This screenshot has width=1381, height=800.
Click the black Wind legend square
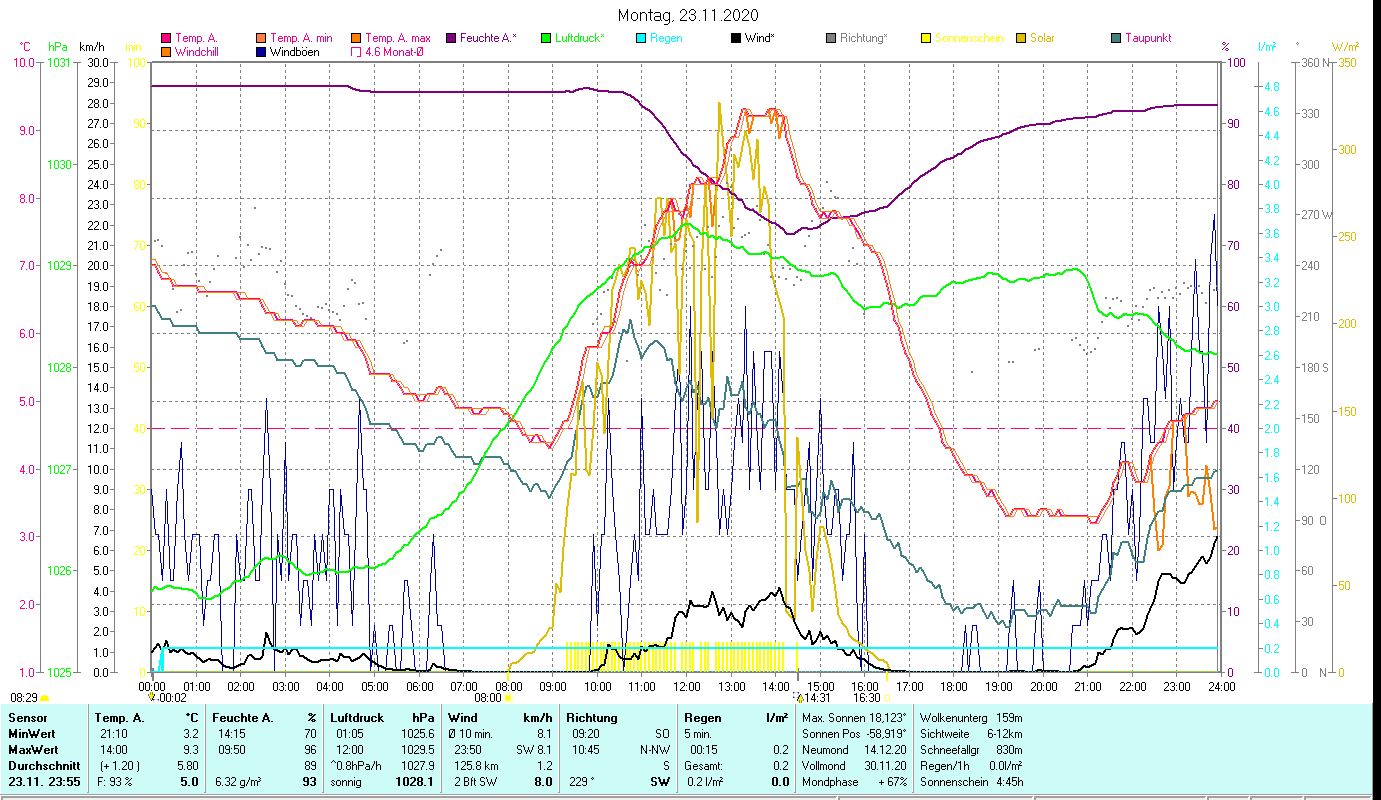pos(736,39)
